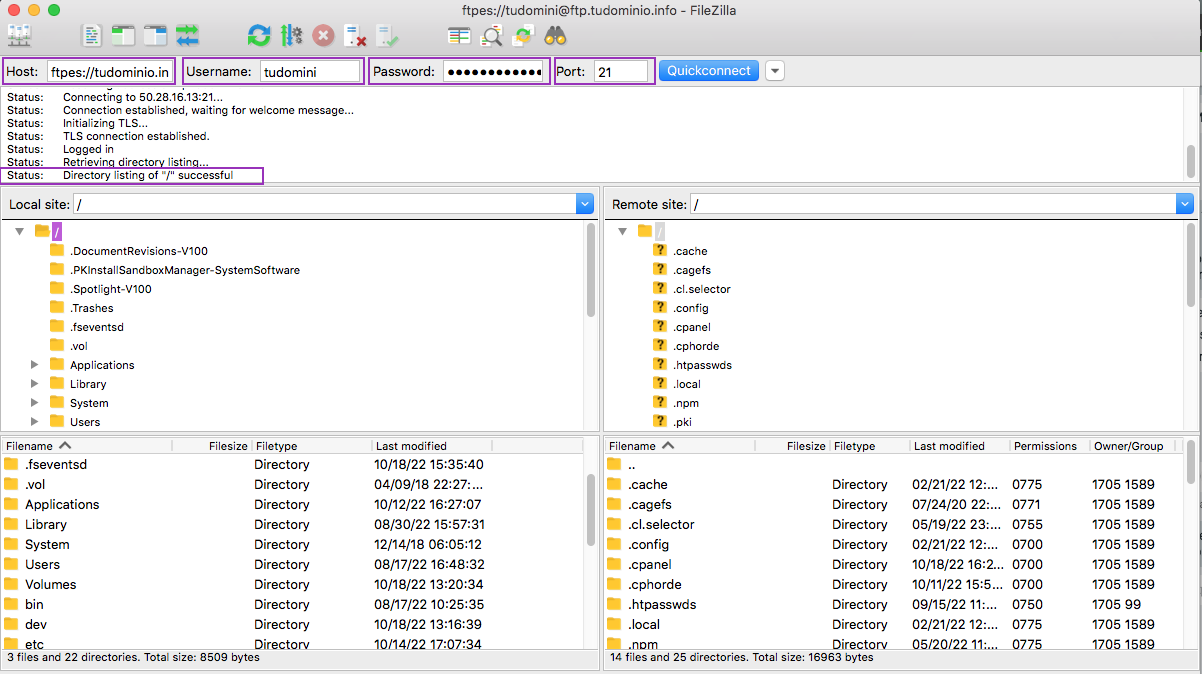Reconnect to the last server icon
1202x674 pixels.
coord(387,36)
